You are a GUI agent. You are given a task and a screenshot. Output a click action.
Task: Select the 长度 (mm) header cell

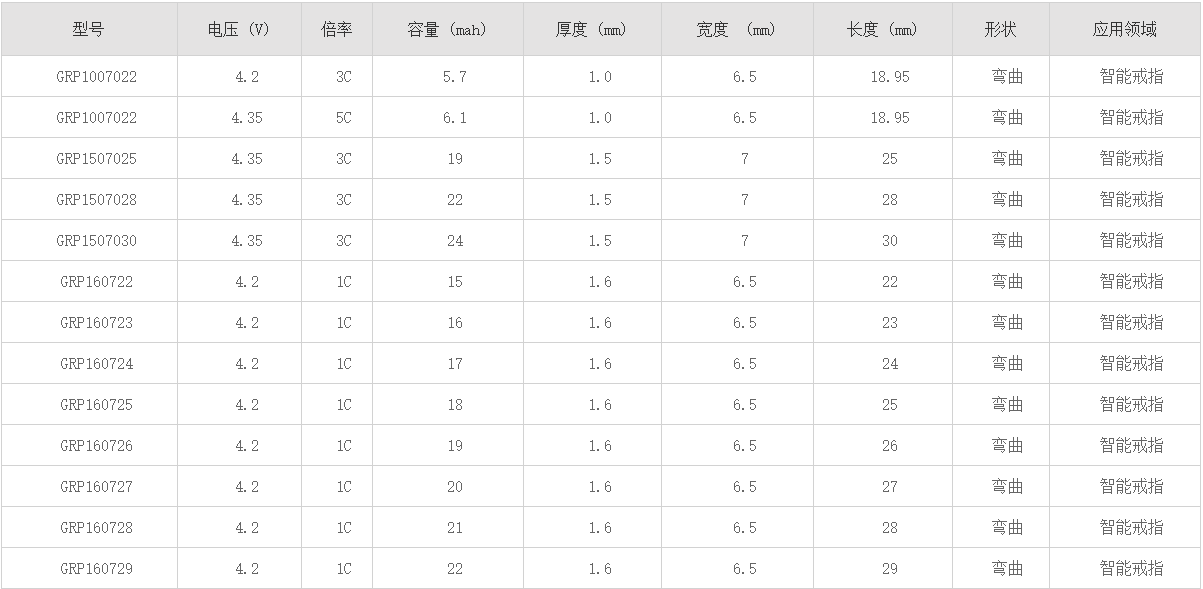[881, 29]
